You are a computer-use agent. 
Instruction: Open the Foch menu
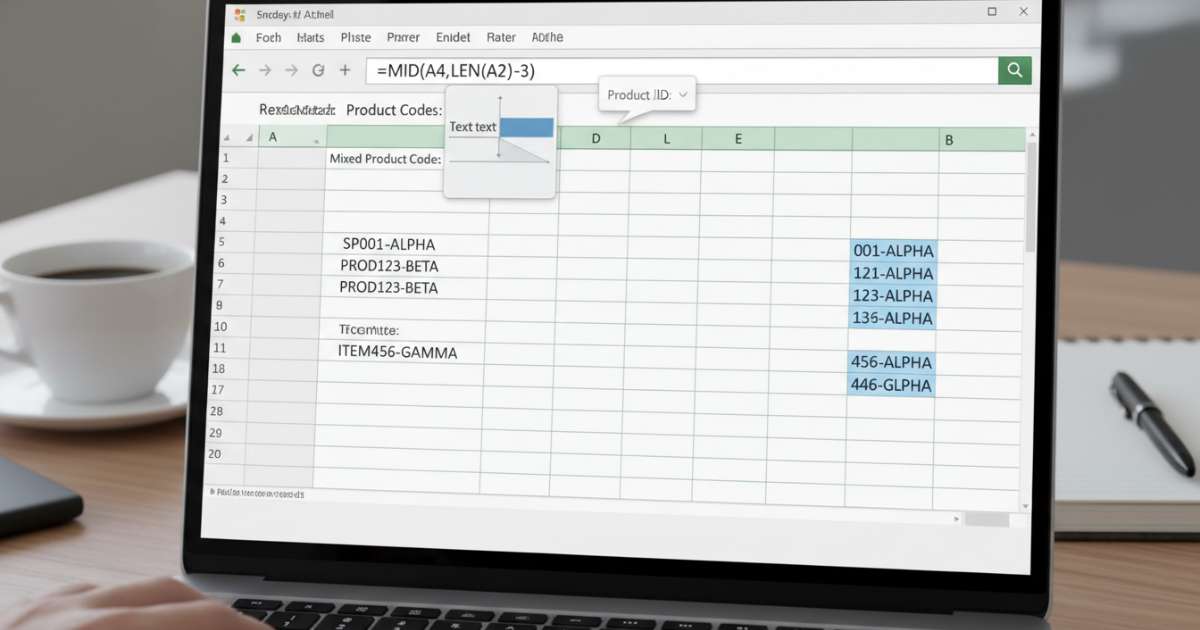point(268,37)
